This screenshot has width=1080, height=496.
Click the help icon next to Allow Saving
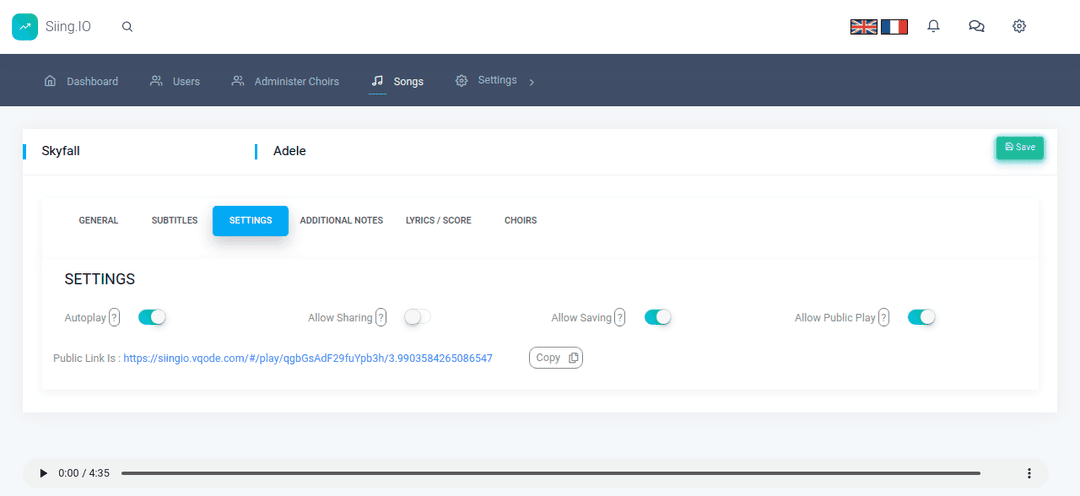click(620, 318)
